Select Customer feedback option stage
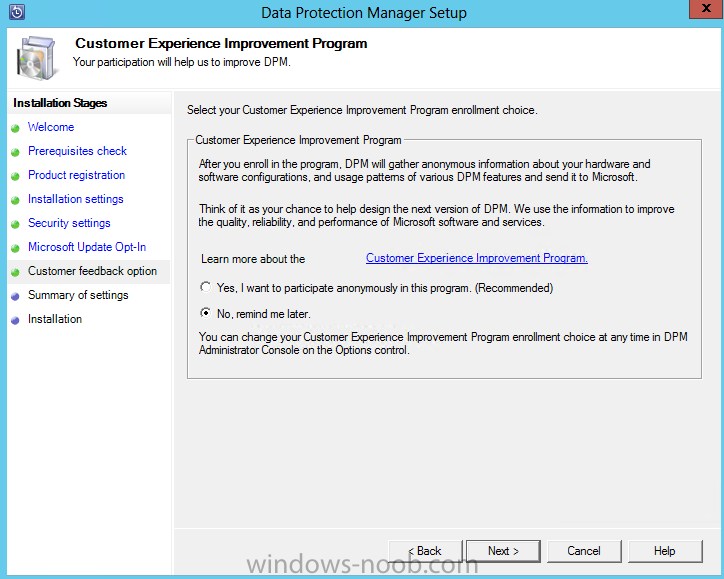The width and height of the screenshot is (724, 579). point(92,271)
